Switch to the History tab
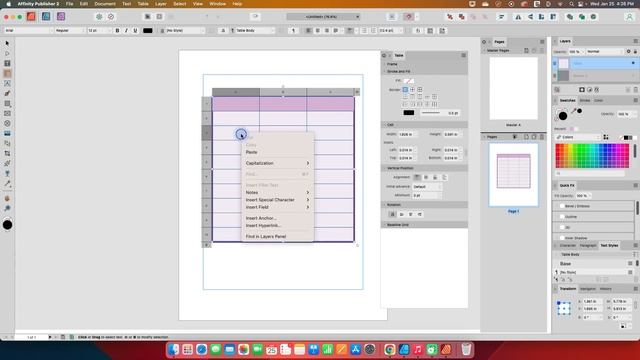Image resolution: width=640 pixels, height=360 pixels. pyautogui.click(x=606, y=289)
